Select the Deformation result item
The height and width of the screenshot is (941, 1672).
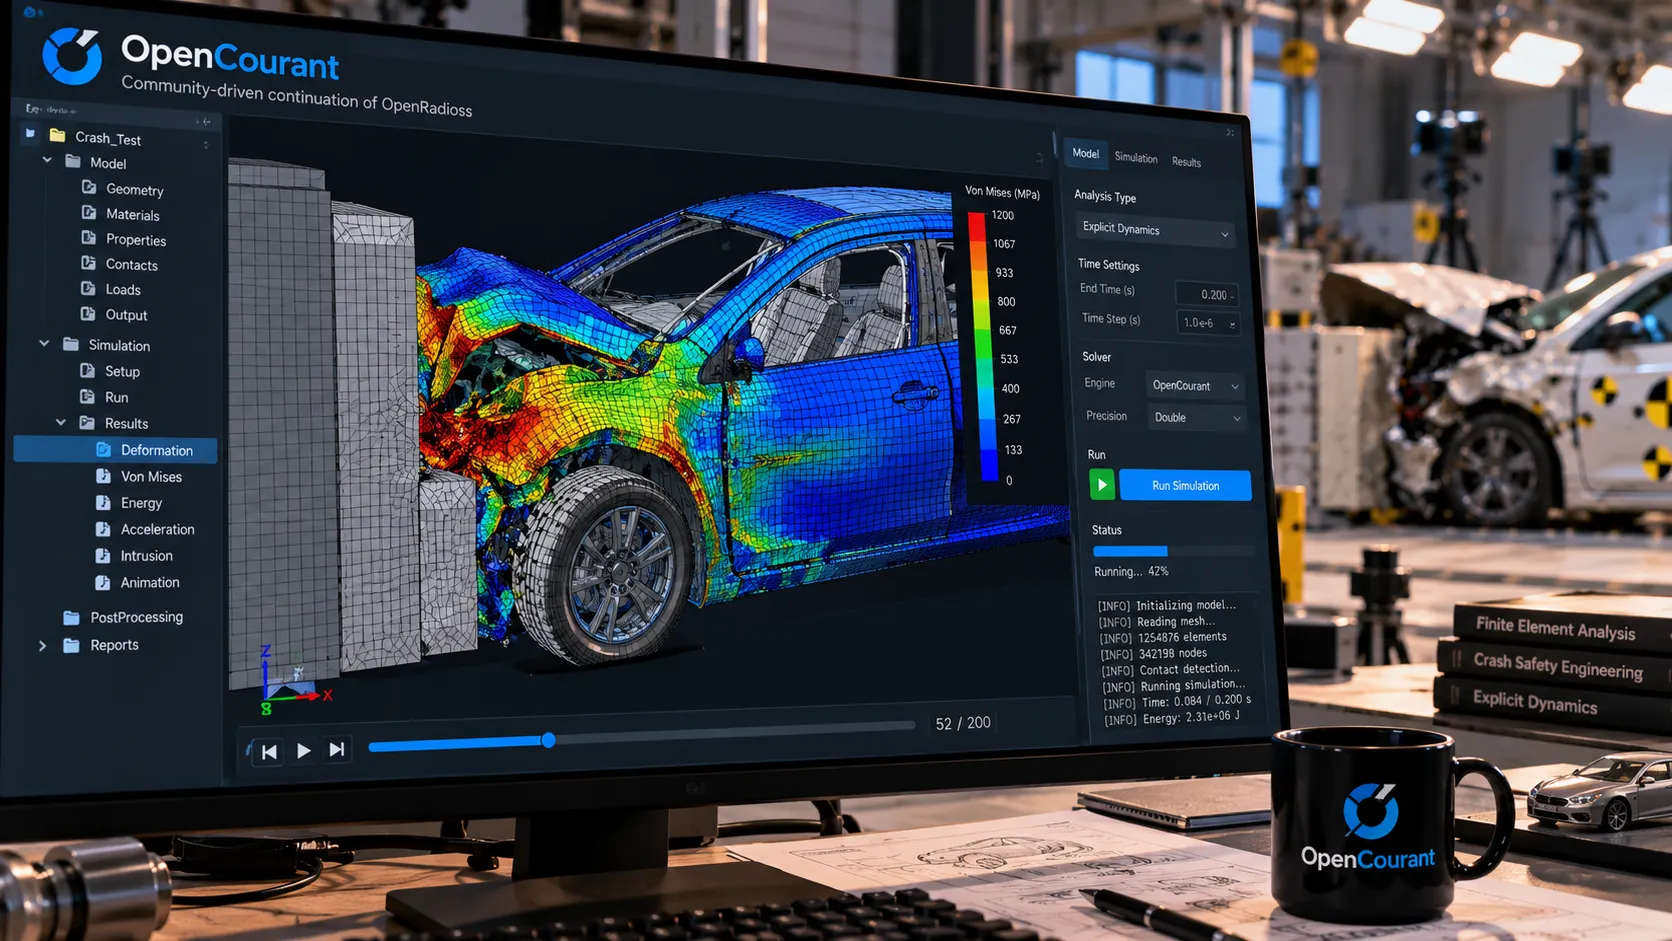[x=115, y=450]
